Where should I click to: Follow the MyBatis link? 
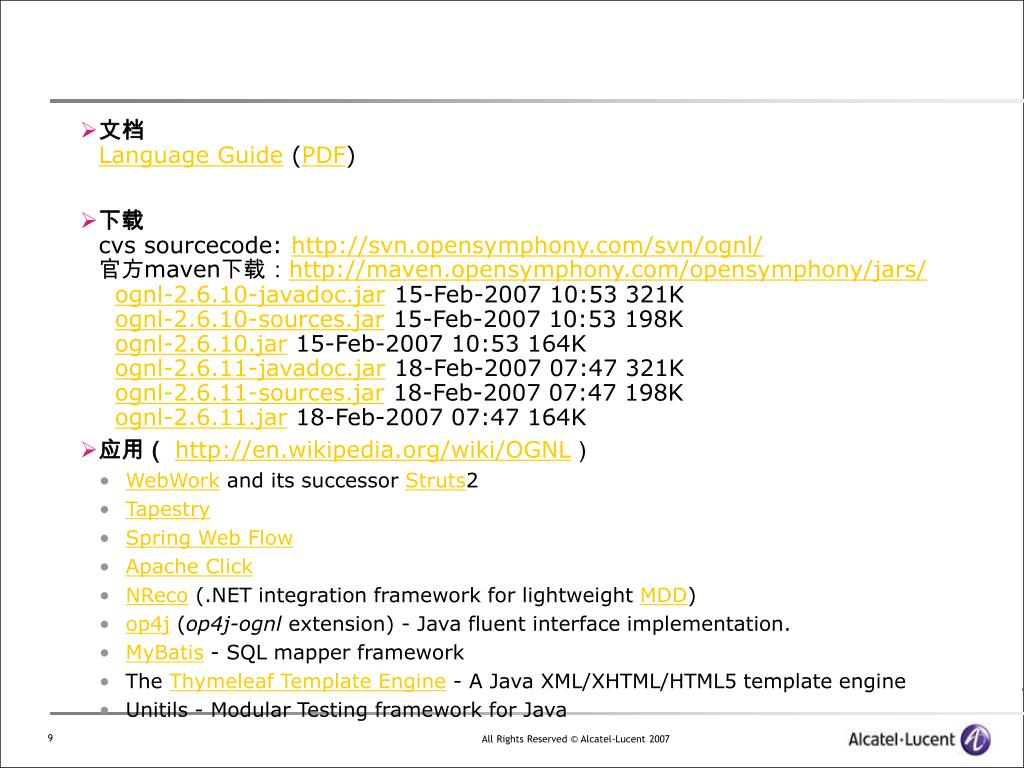[165, 652]
